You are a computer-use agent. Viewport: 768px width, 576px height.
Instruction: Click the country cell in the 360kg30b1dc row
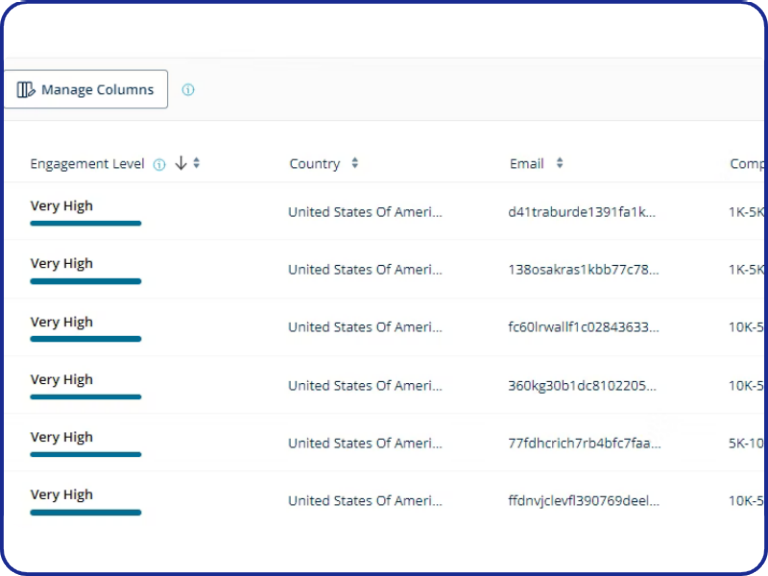(365, 385)
